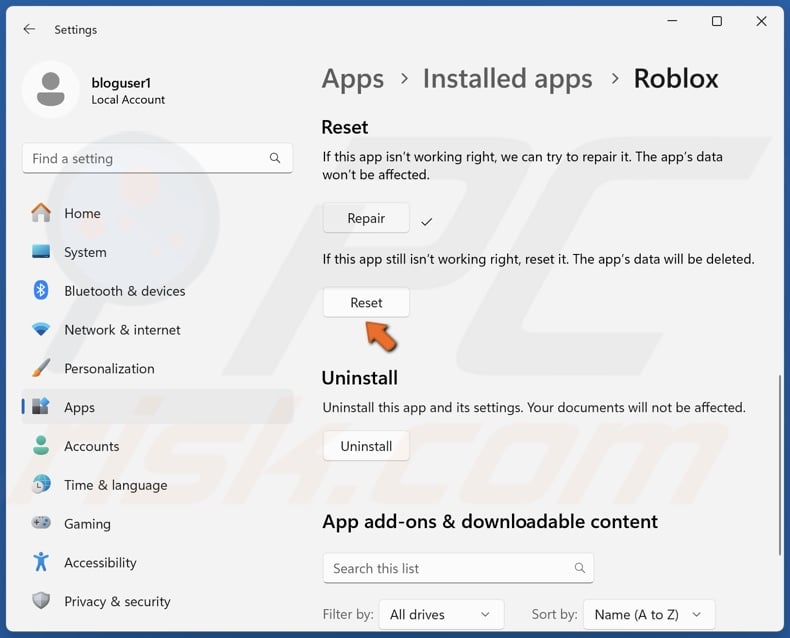The image size is (790, 638).
Task: Uninstall the Roblox app
Action: click(x=366, y=446)
